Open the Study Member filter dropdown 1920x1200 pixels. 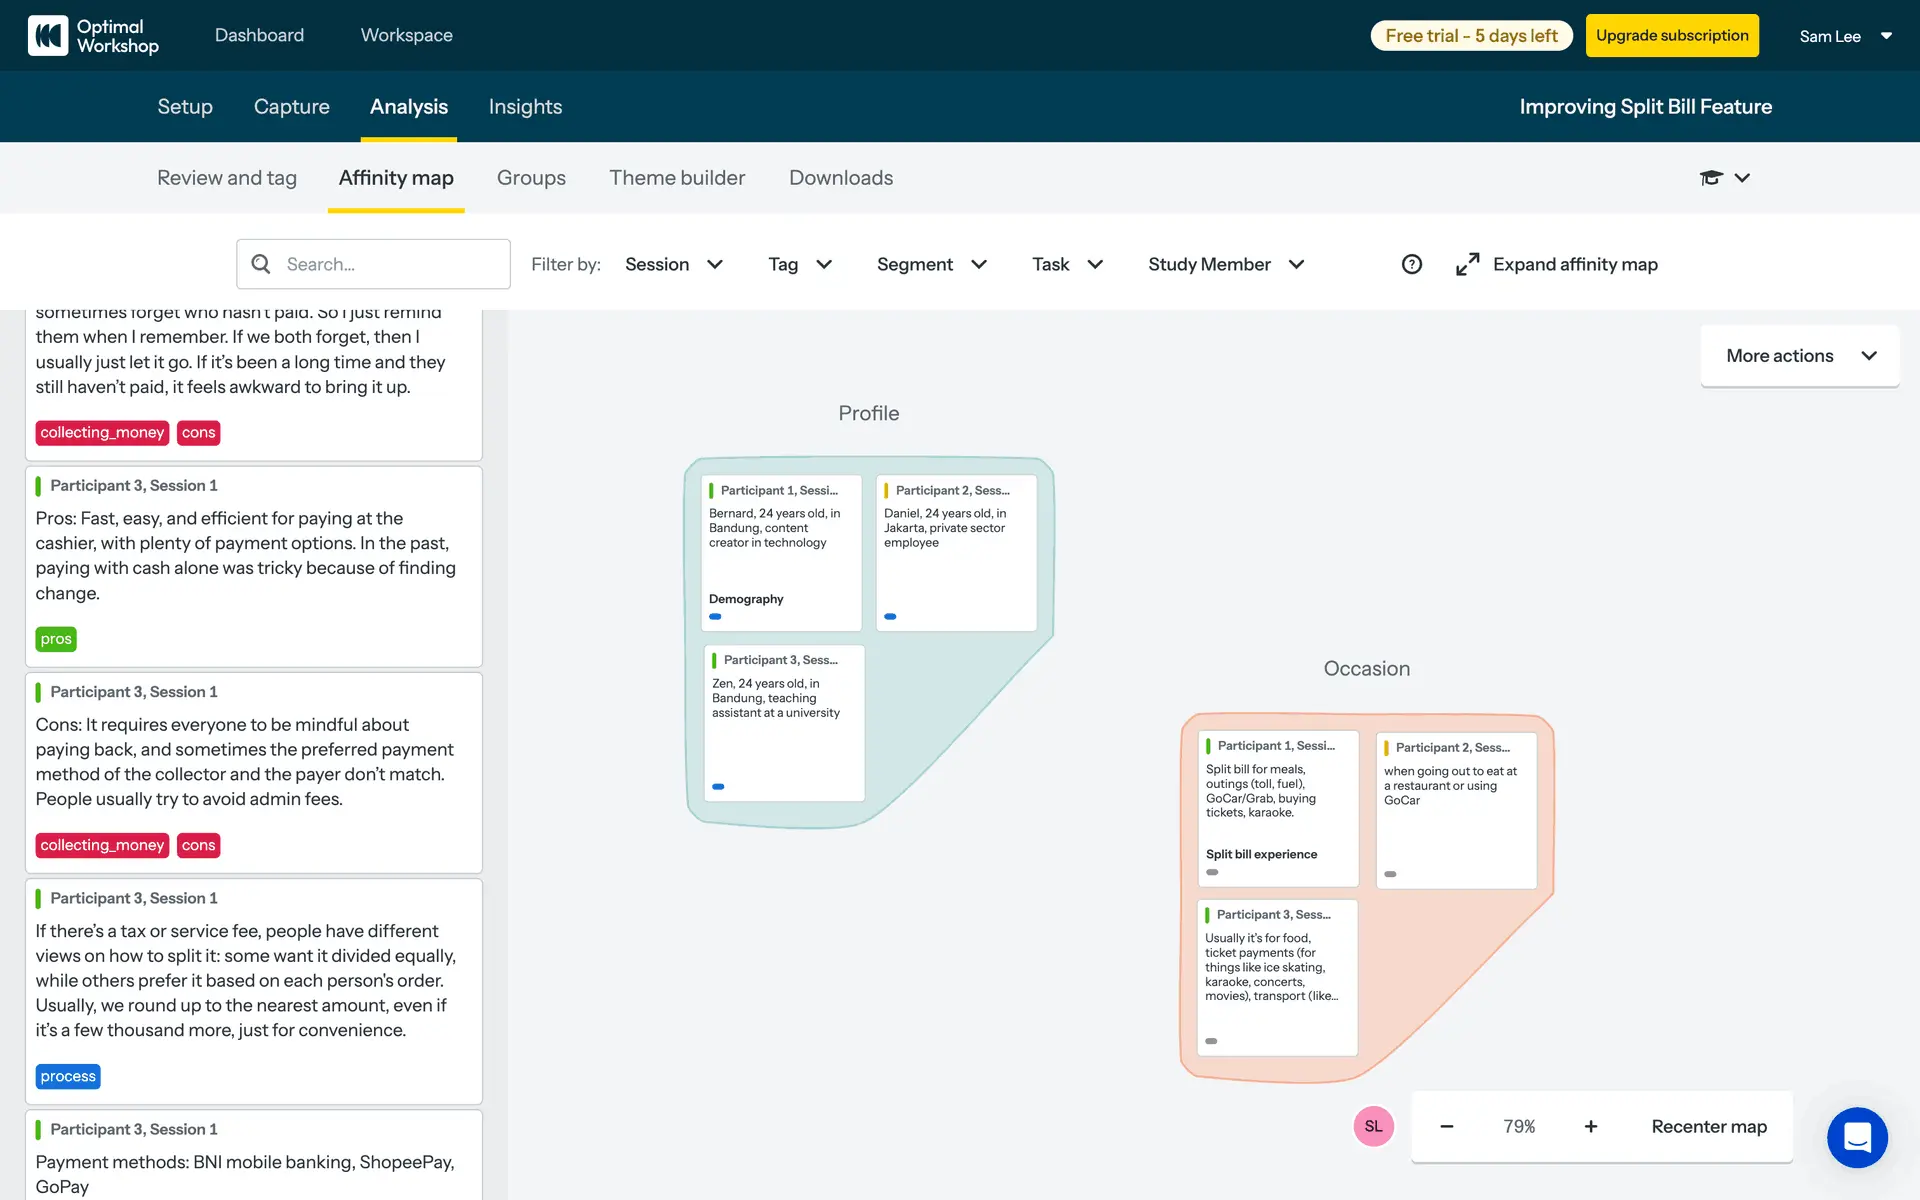tap(1225, 264)
